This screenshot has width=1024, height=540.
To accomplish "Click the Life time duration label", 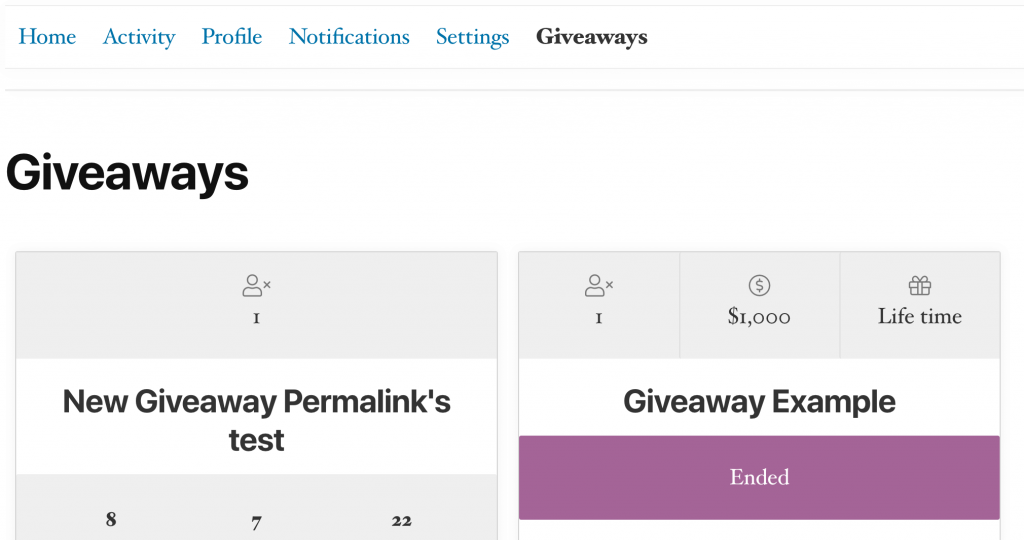I will tap(920, 316).
